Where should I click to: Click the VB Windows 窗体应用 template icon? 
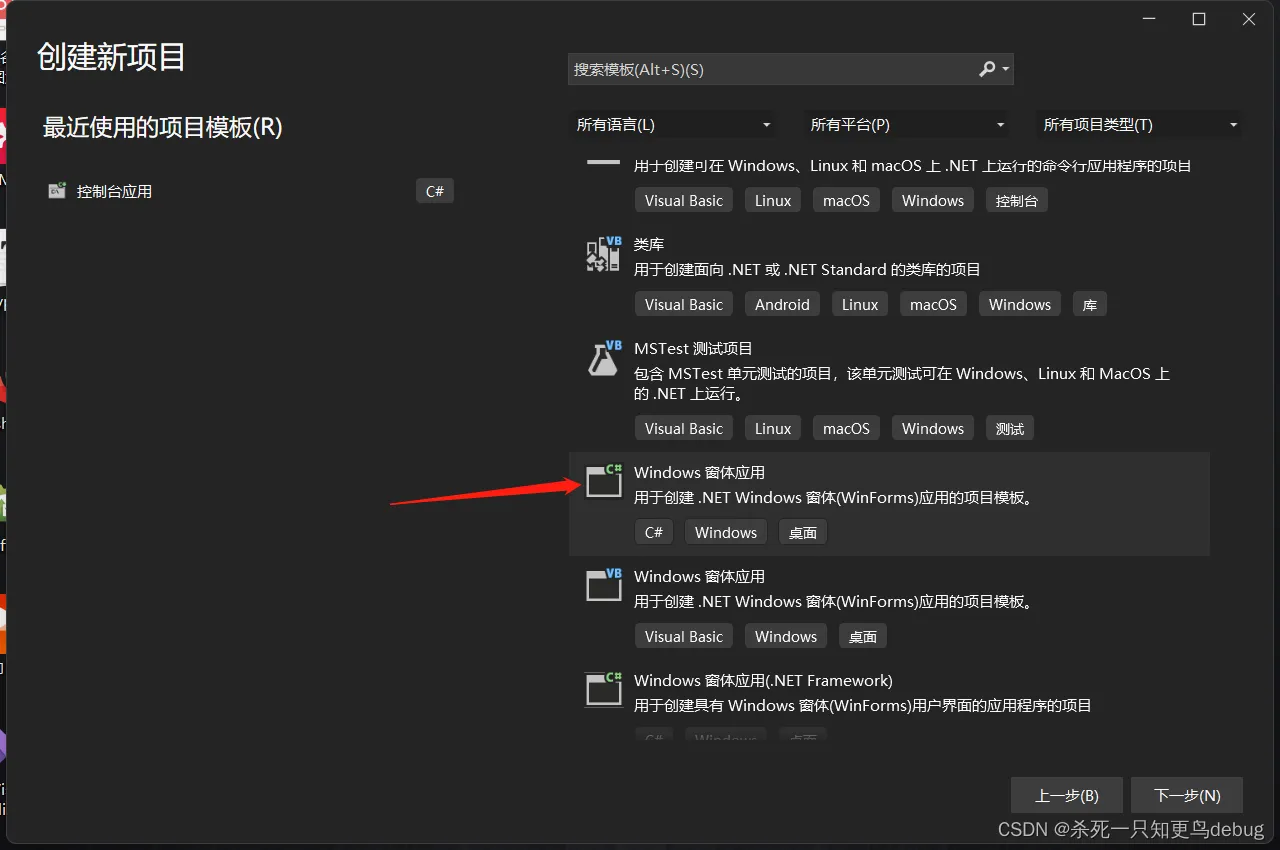coord(604,584)
